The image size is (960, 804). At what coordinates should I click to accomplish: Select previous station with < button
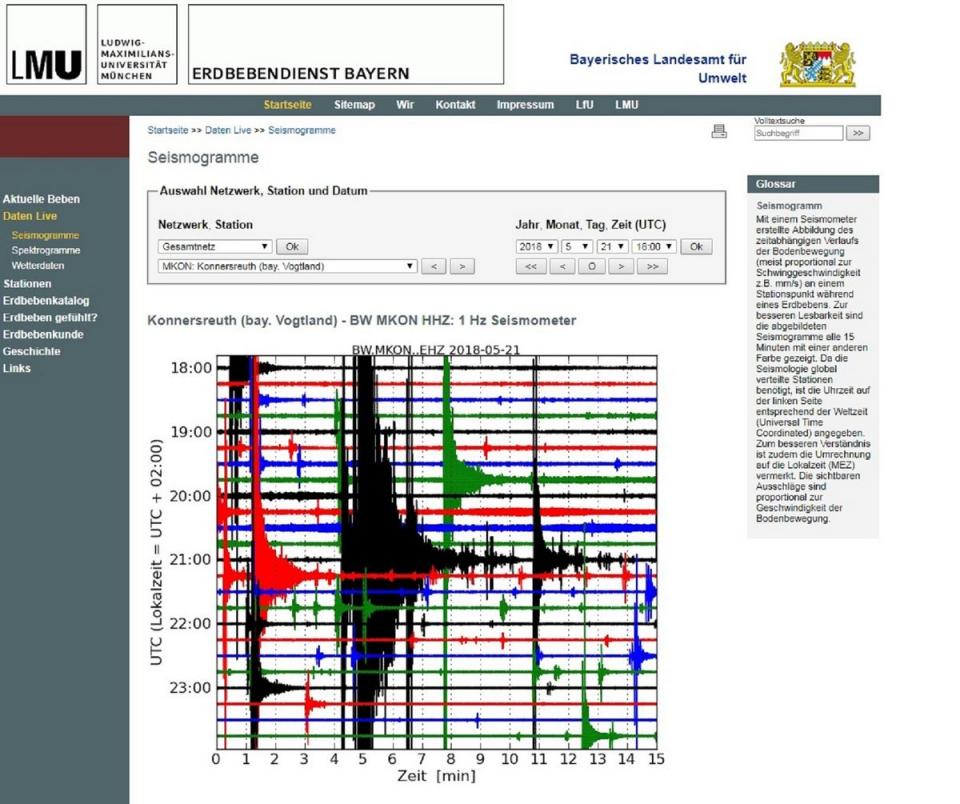click(x=433, y=266)
